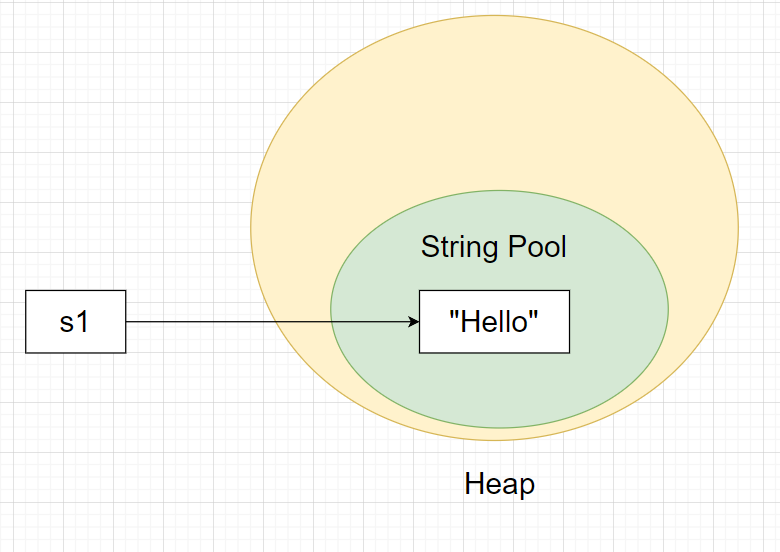Select the "Hello" string rectangle
Image resolution: width=780 pixels, height=552 pixels.
(x=494, y=322)
